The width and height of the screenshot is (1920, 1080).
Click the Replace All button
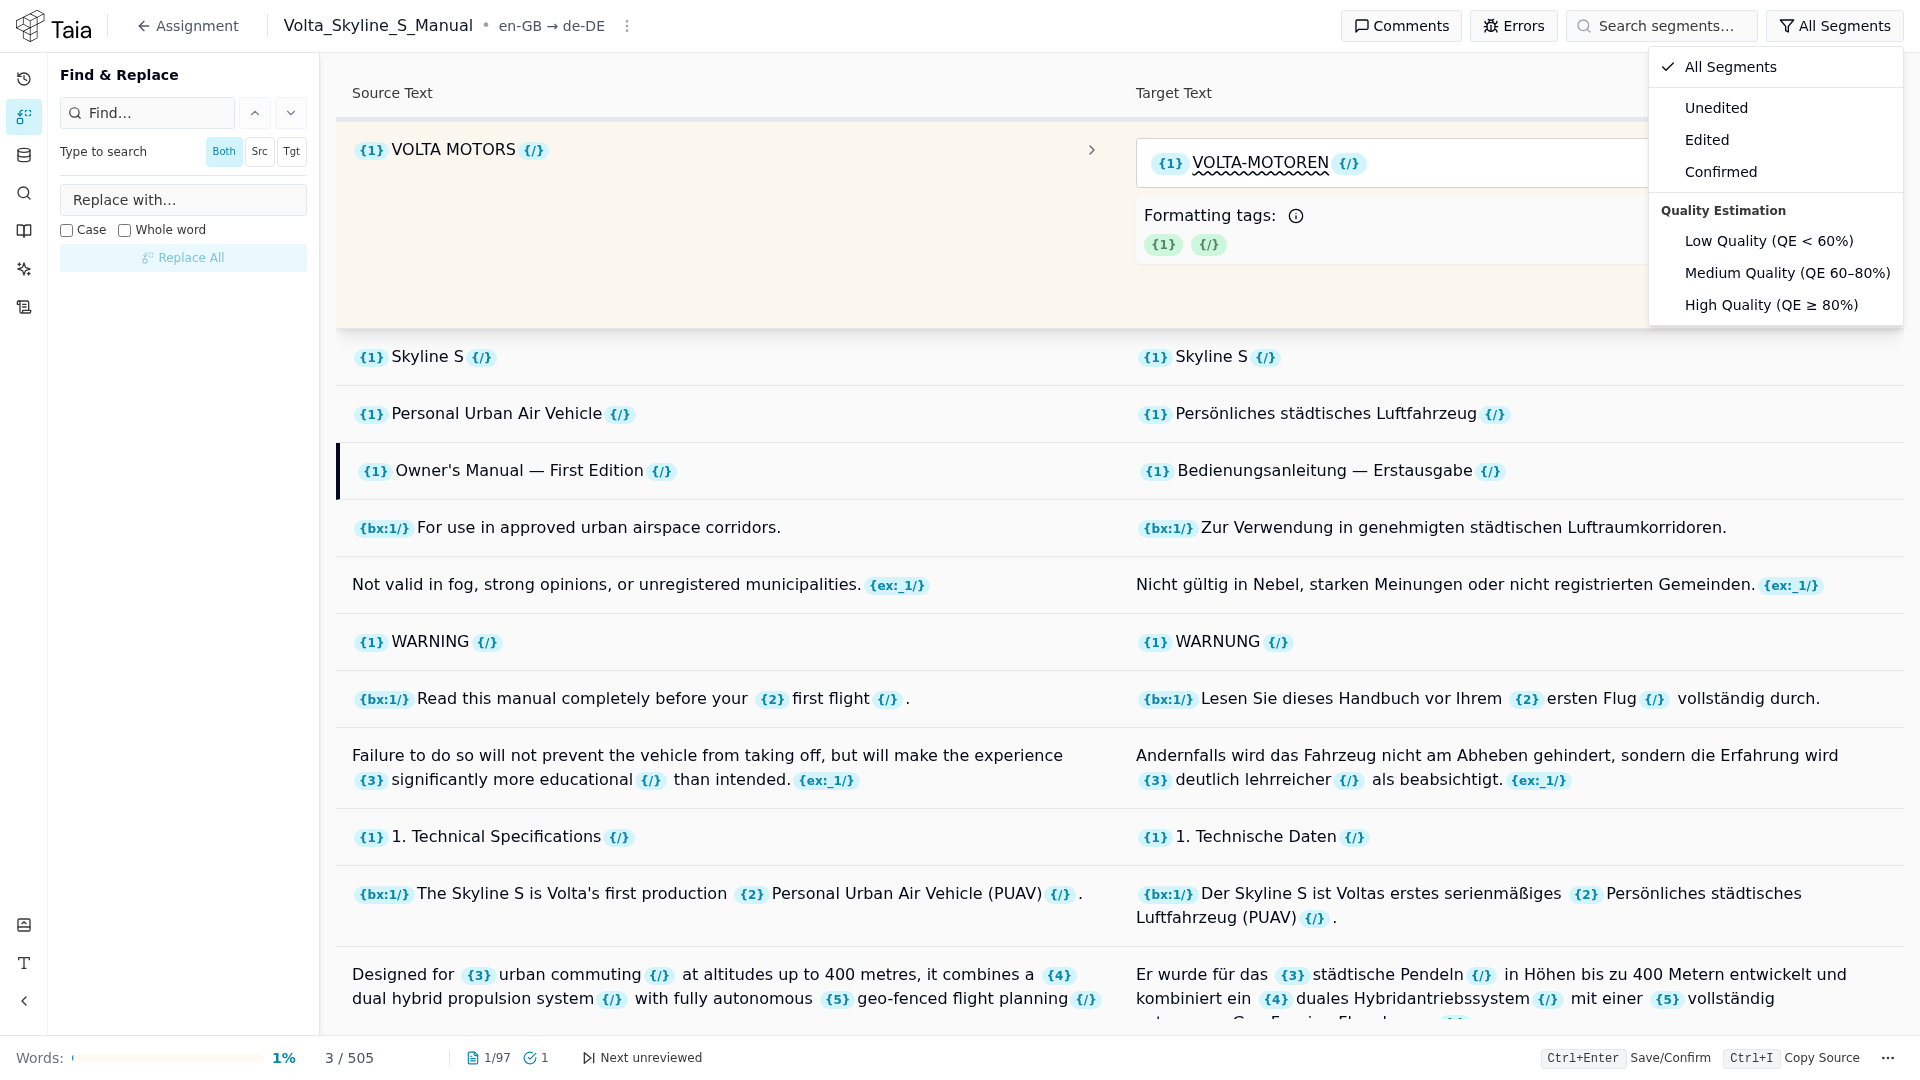[x=183, y=258]
